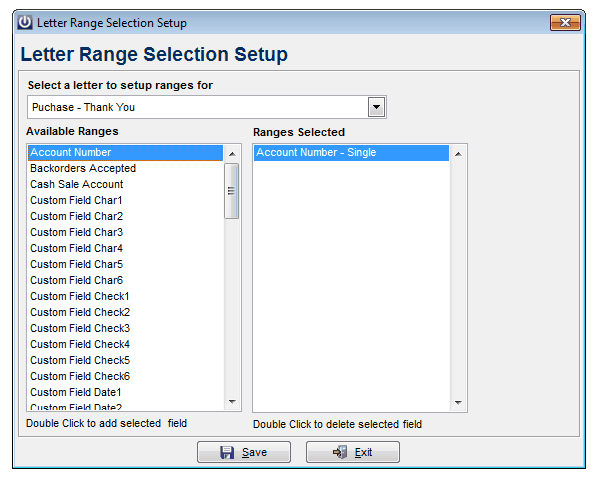This screenshot has height=479, width=593.
Task: Click the Save button
Action: click(244, 452)
